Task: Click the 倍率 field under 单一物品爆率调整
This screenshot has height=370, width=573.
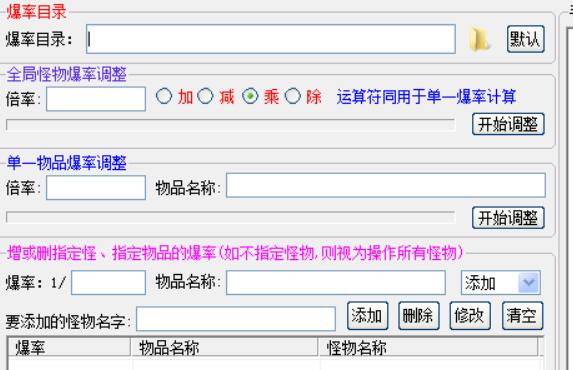Action: 96,188
